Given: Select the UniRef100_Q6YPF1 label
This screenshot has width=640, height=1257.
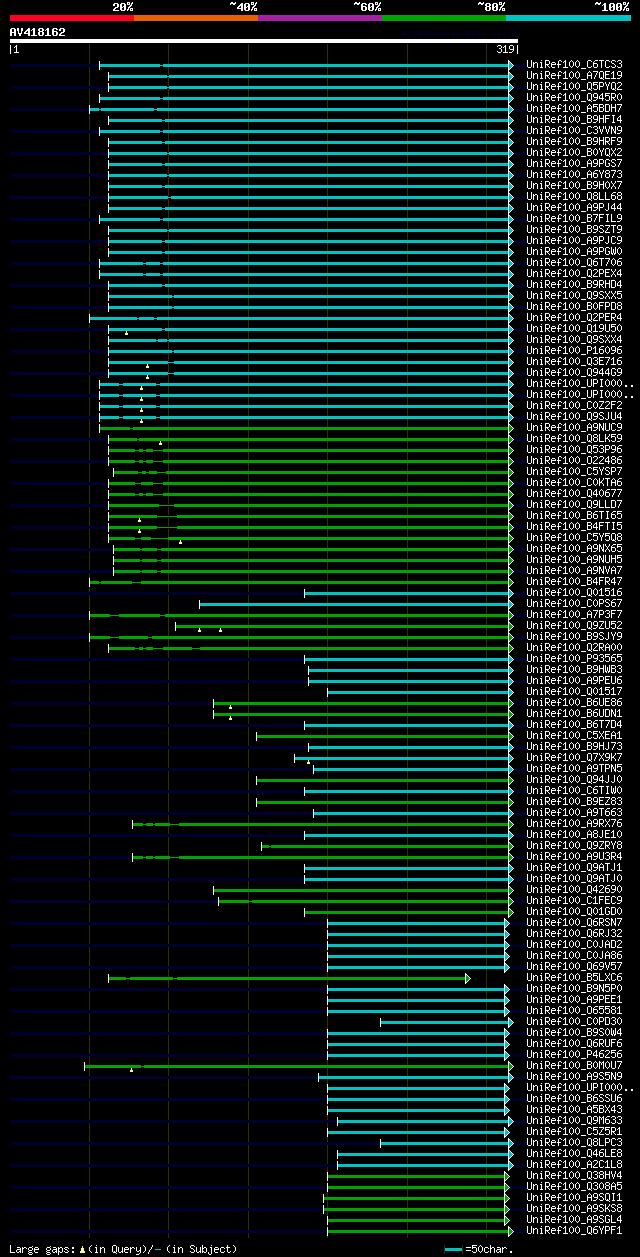Looking at the screenshot, I should tap(574, 1231).
